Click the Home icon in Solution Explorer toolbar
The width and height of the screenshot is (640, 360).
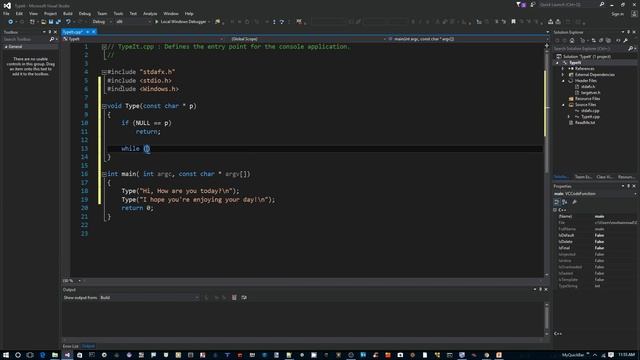click(572, 40)
